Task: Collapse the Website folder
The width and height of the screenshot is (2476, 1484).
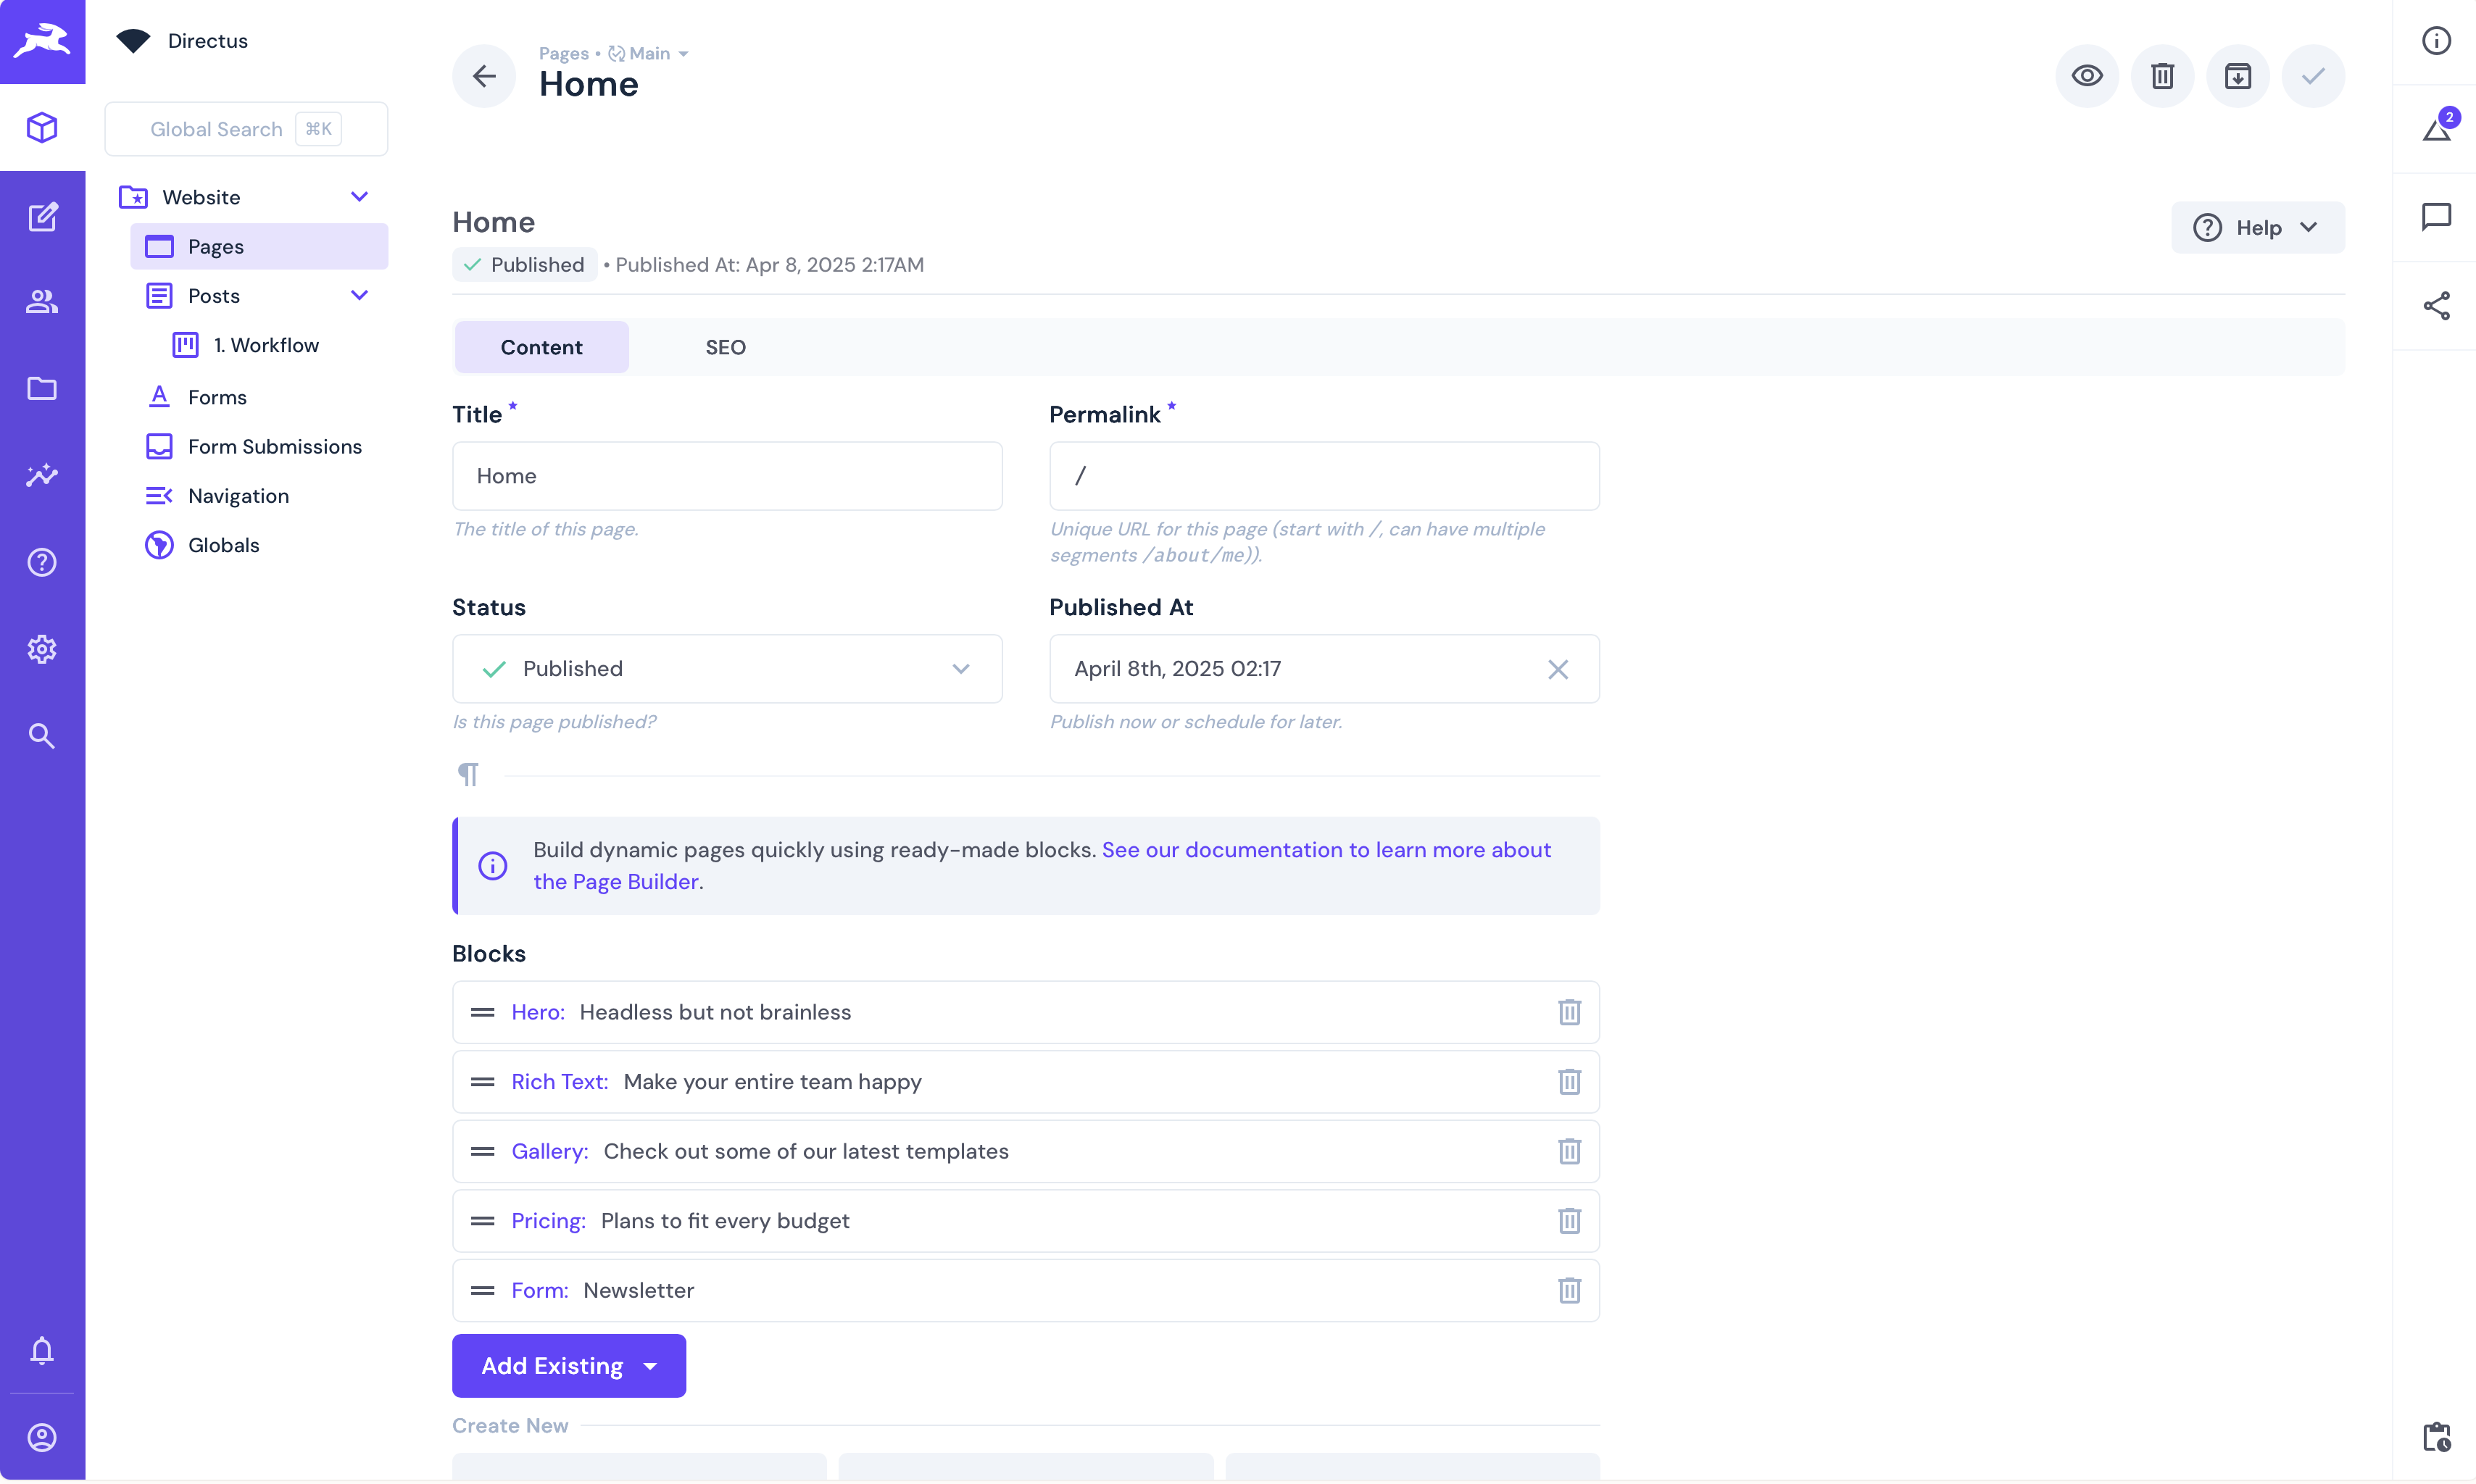Action: tap(361, 196)
